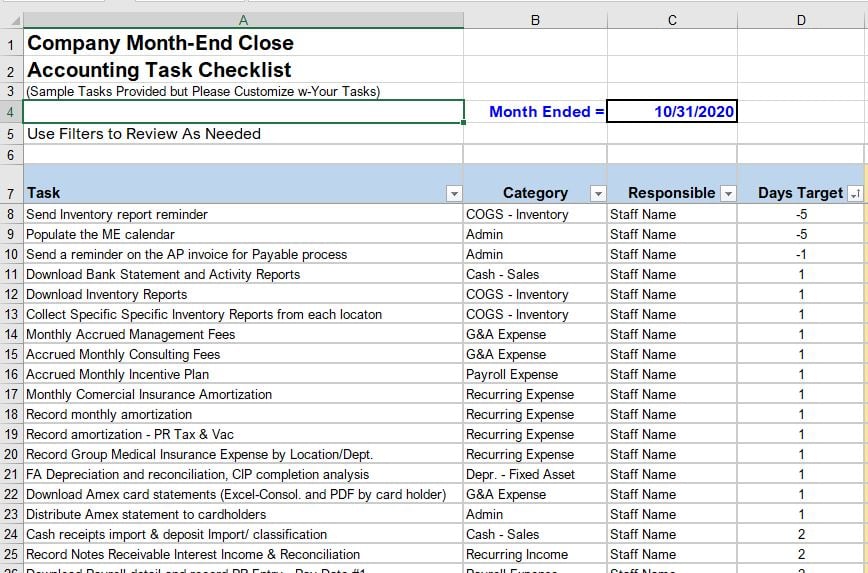Click the 'Sample Tasks Provided' note cell
The height and width of the screenshot is (573, 868).
pos(243,91)
